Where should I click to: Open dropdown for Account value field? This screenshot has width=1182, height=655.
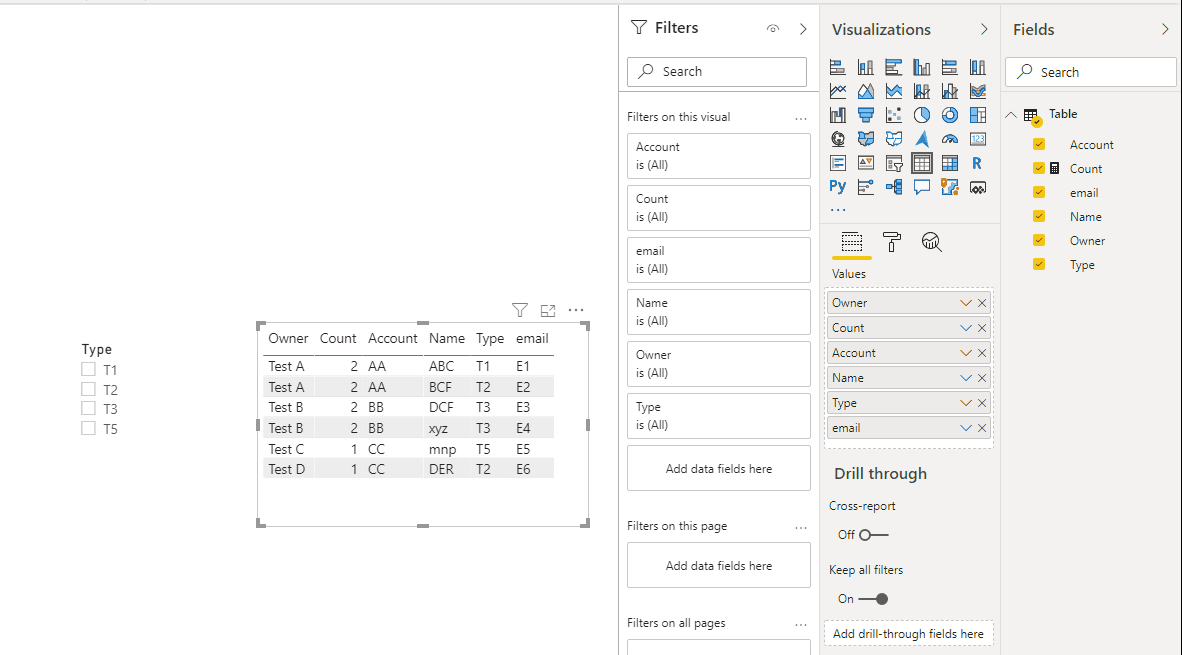click(x=966, y=353)
